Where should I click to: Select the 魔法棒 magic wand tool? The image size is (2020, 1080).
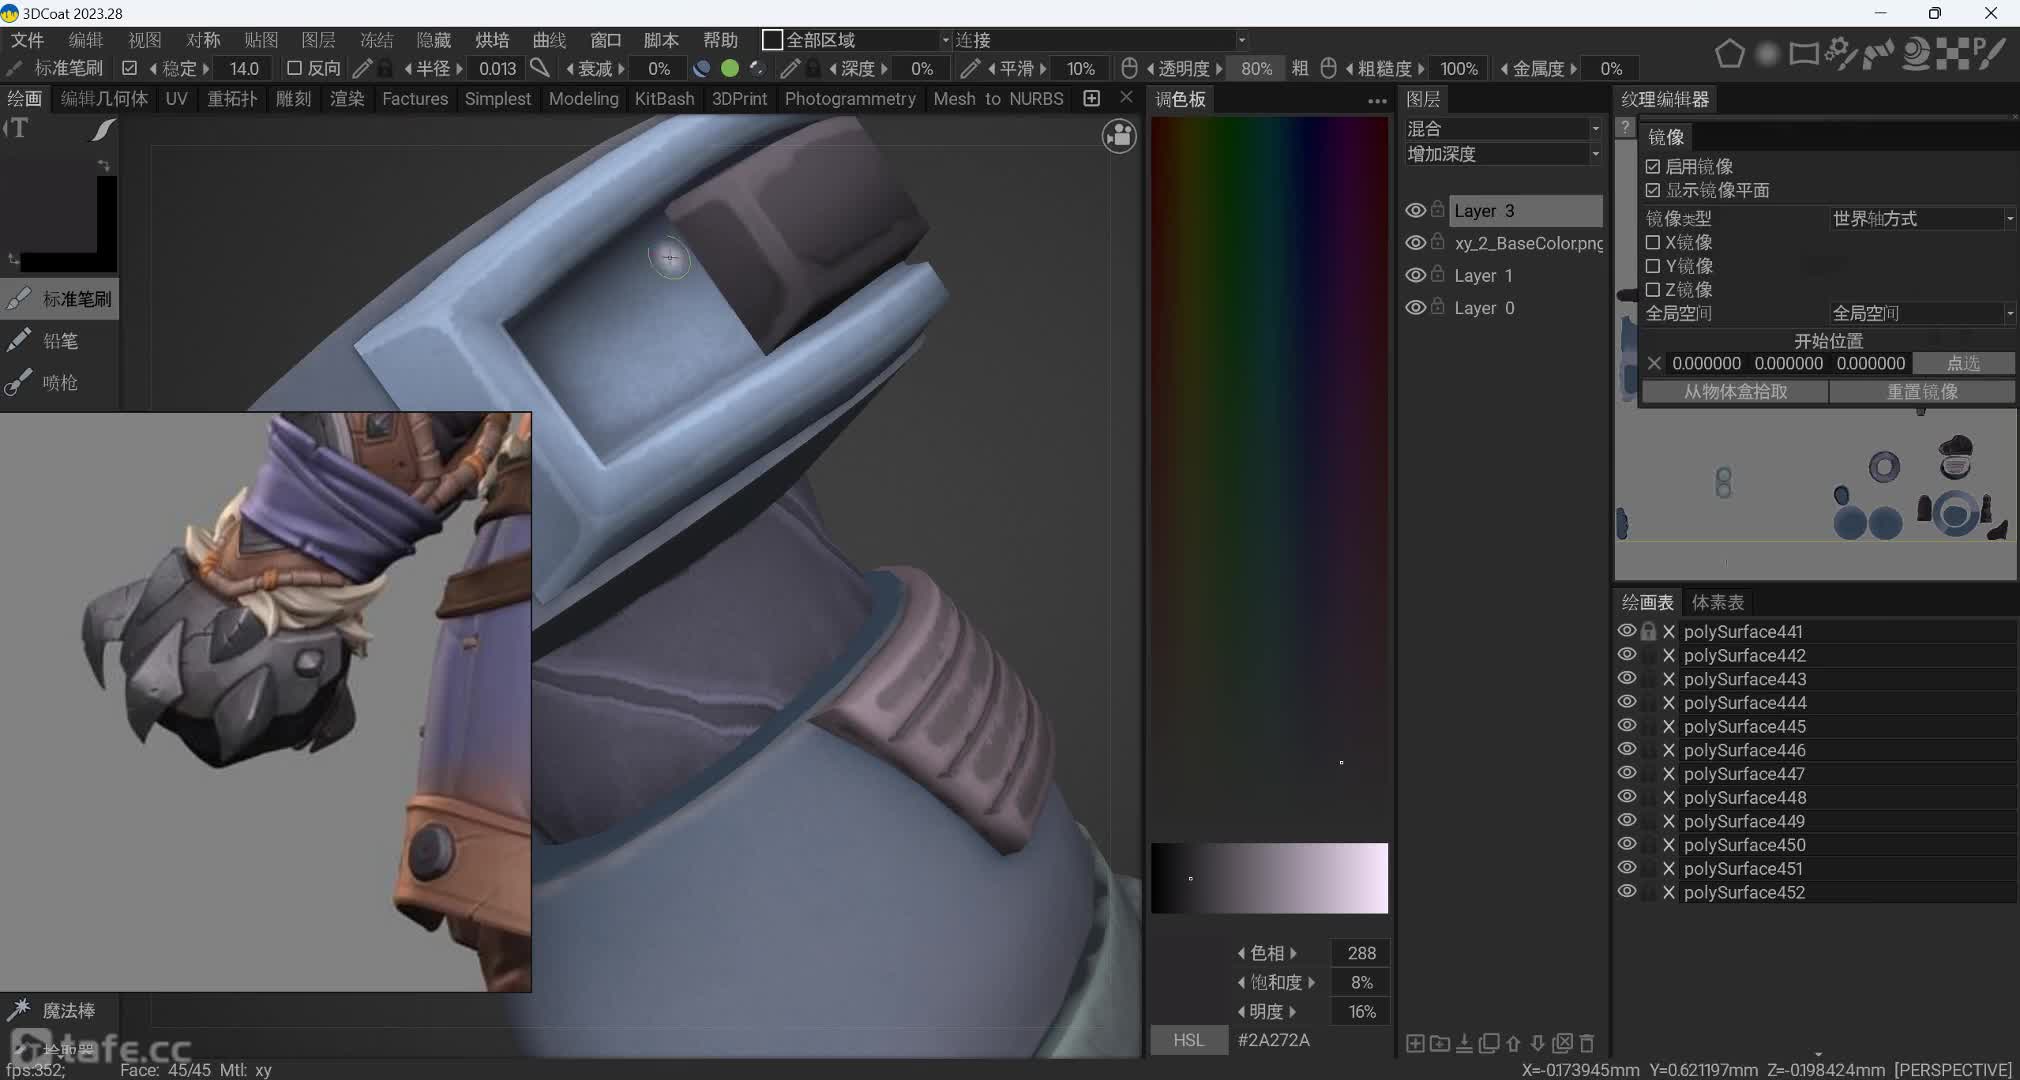pos(59,1011)
